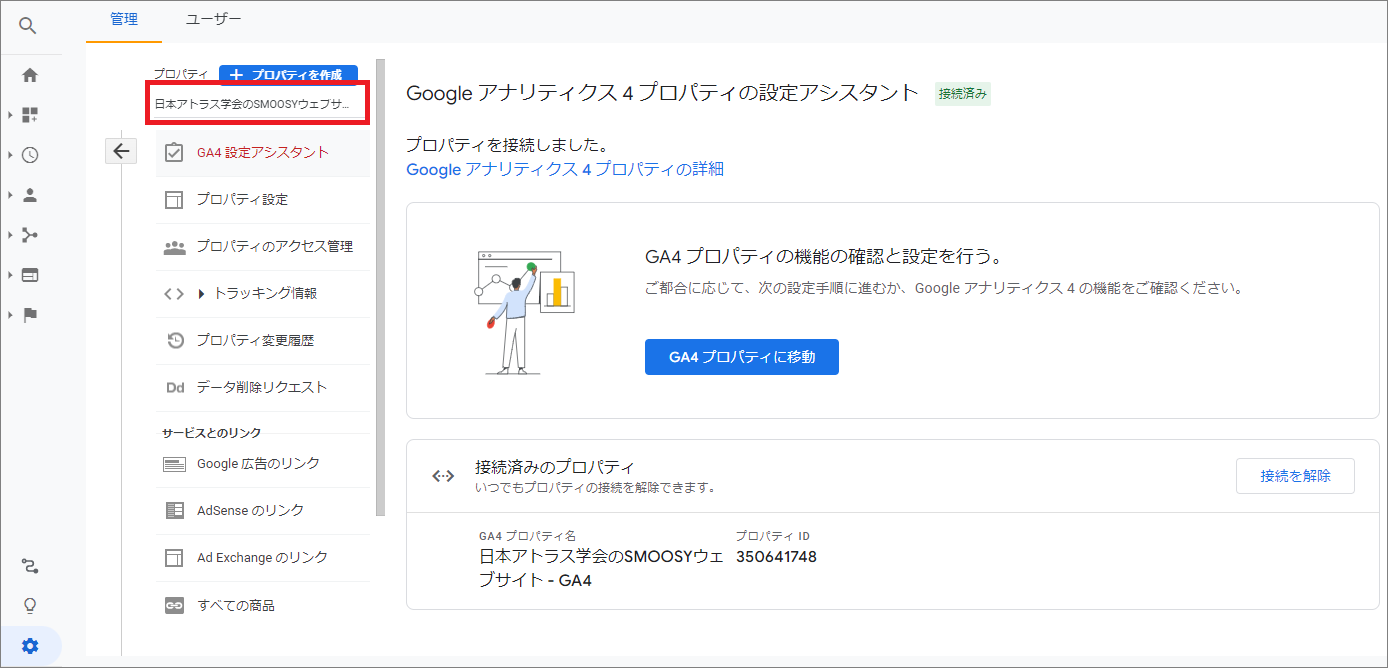
Task: Expand the トラッキング情報 triangle
Action: [201, 294]
